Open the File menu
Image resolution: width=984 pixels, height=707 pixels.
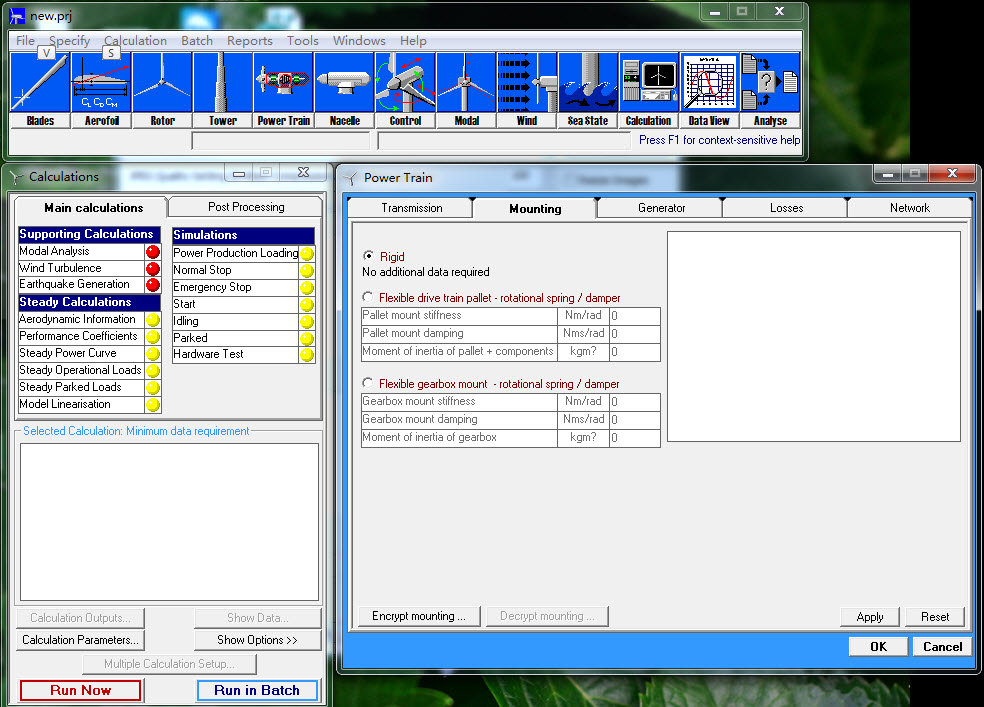[x=25, y=41]
